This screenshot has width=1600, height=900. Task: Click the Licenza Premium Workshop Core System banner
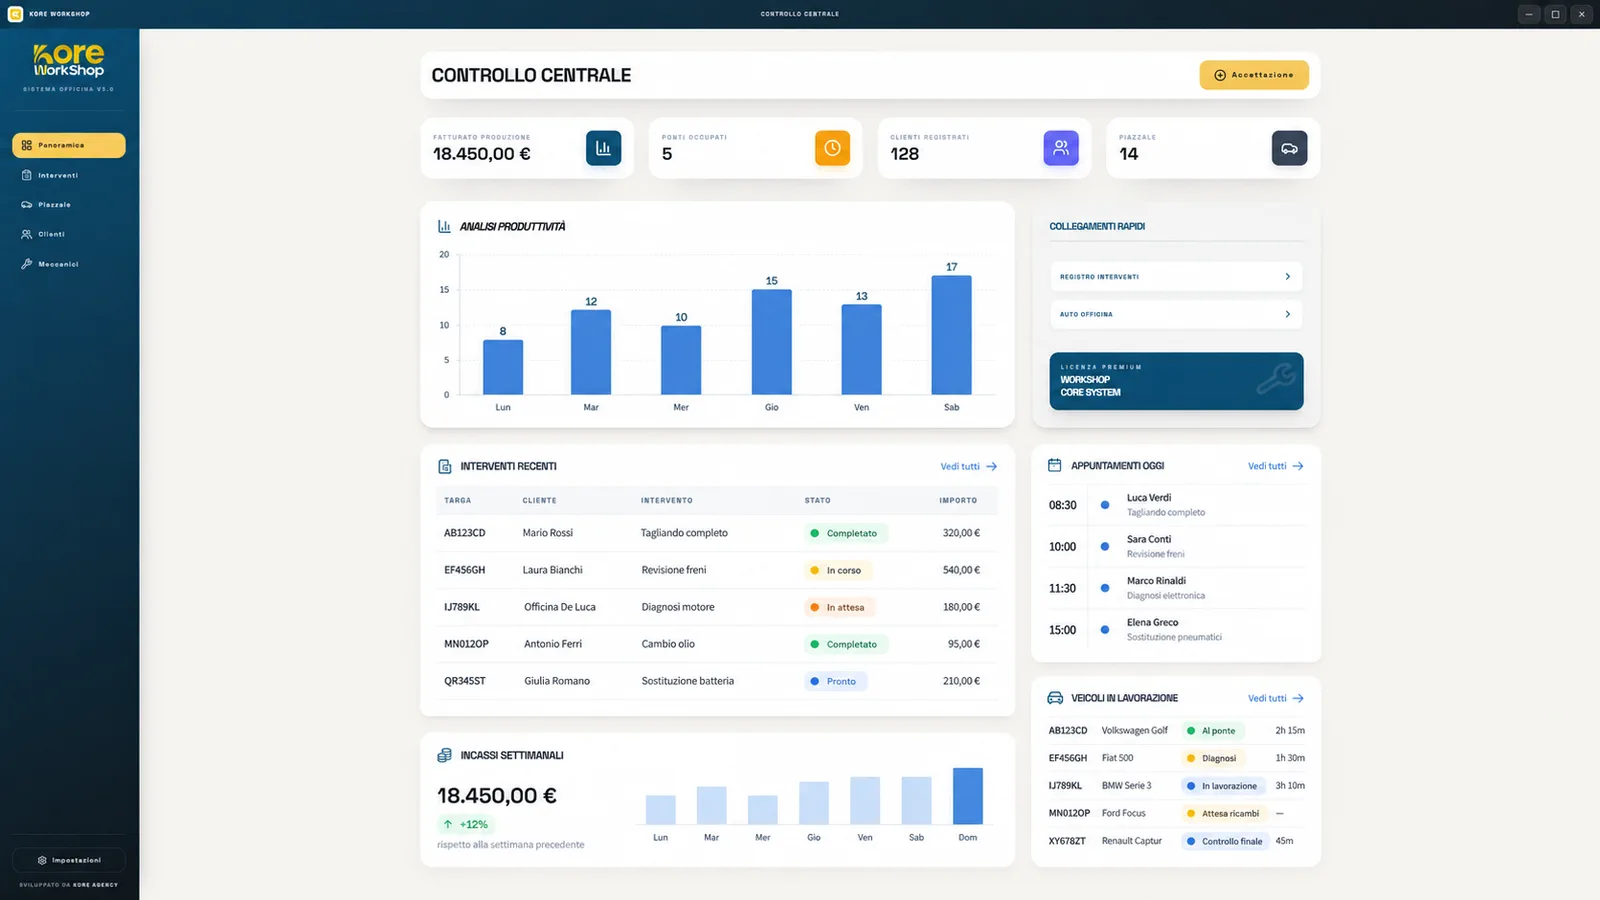coord(1176,381)
